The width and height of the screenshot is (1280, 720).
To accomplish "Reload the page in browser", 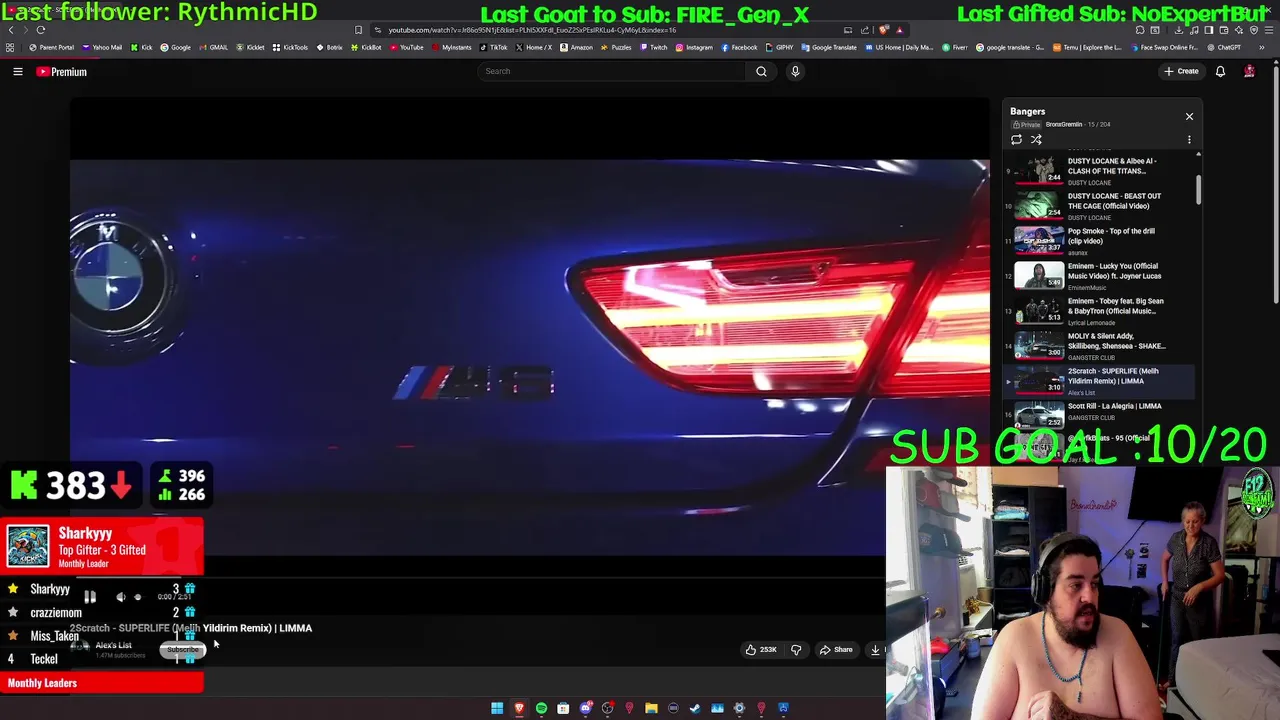I will [x=41, y=30].
